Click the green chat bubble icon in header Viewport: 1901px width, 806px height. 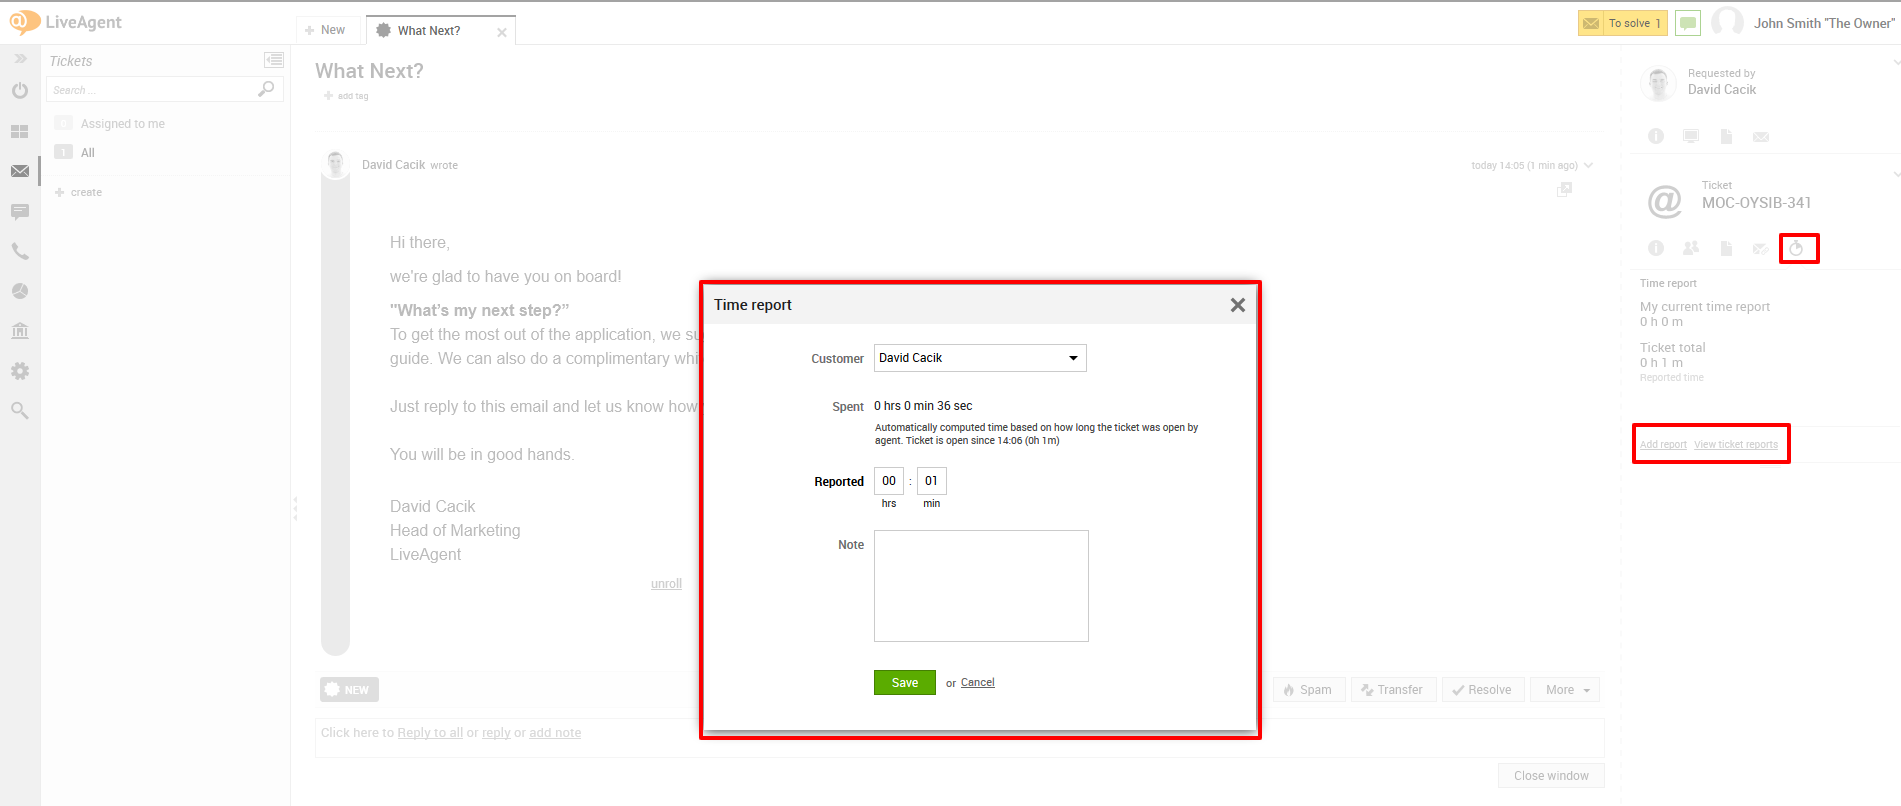(x=1688, y=23)
